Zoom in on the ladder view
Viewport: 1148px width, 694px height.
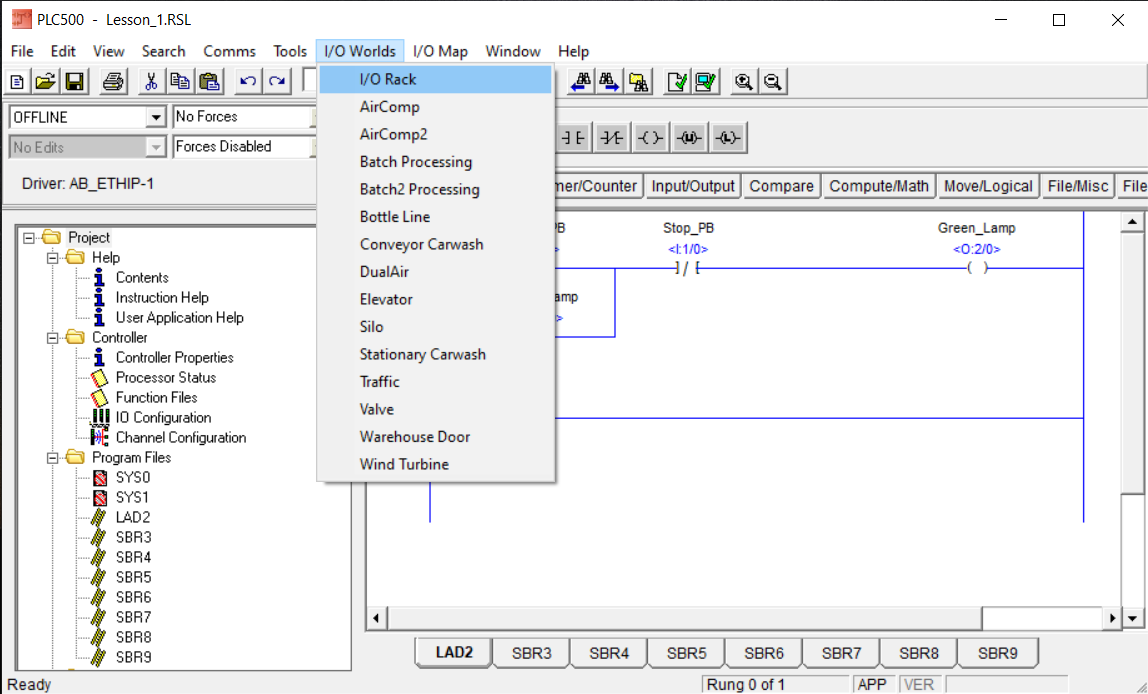pyautogui.click(x=745, y=81)
